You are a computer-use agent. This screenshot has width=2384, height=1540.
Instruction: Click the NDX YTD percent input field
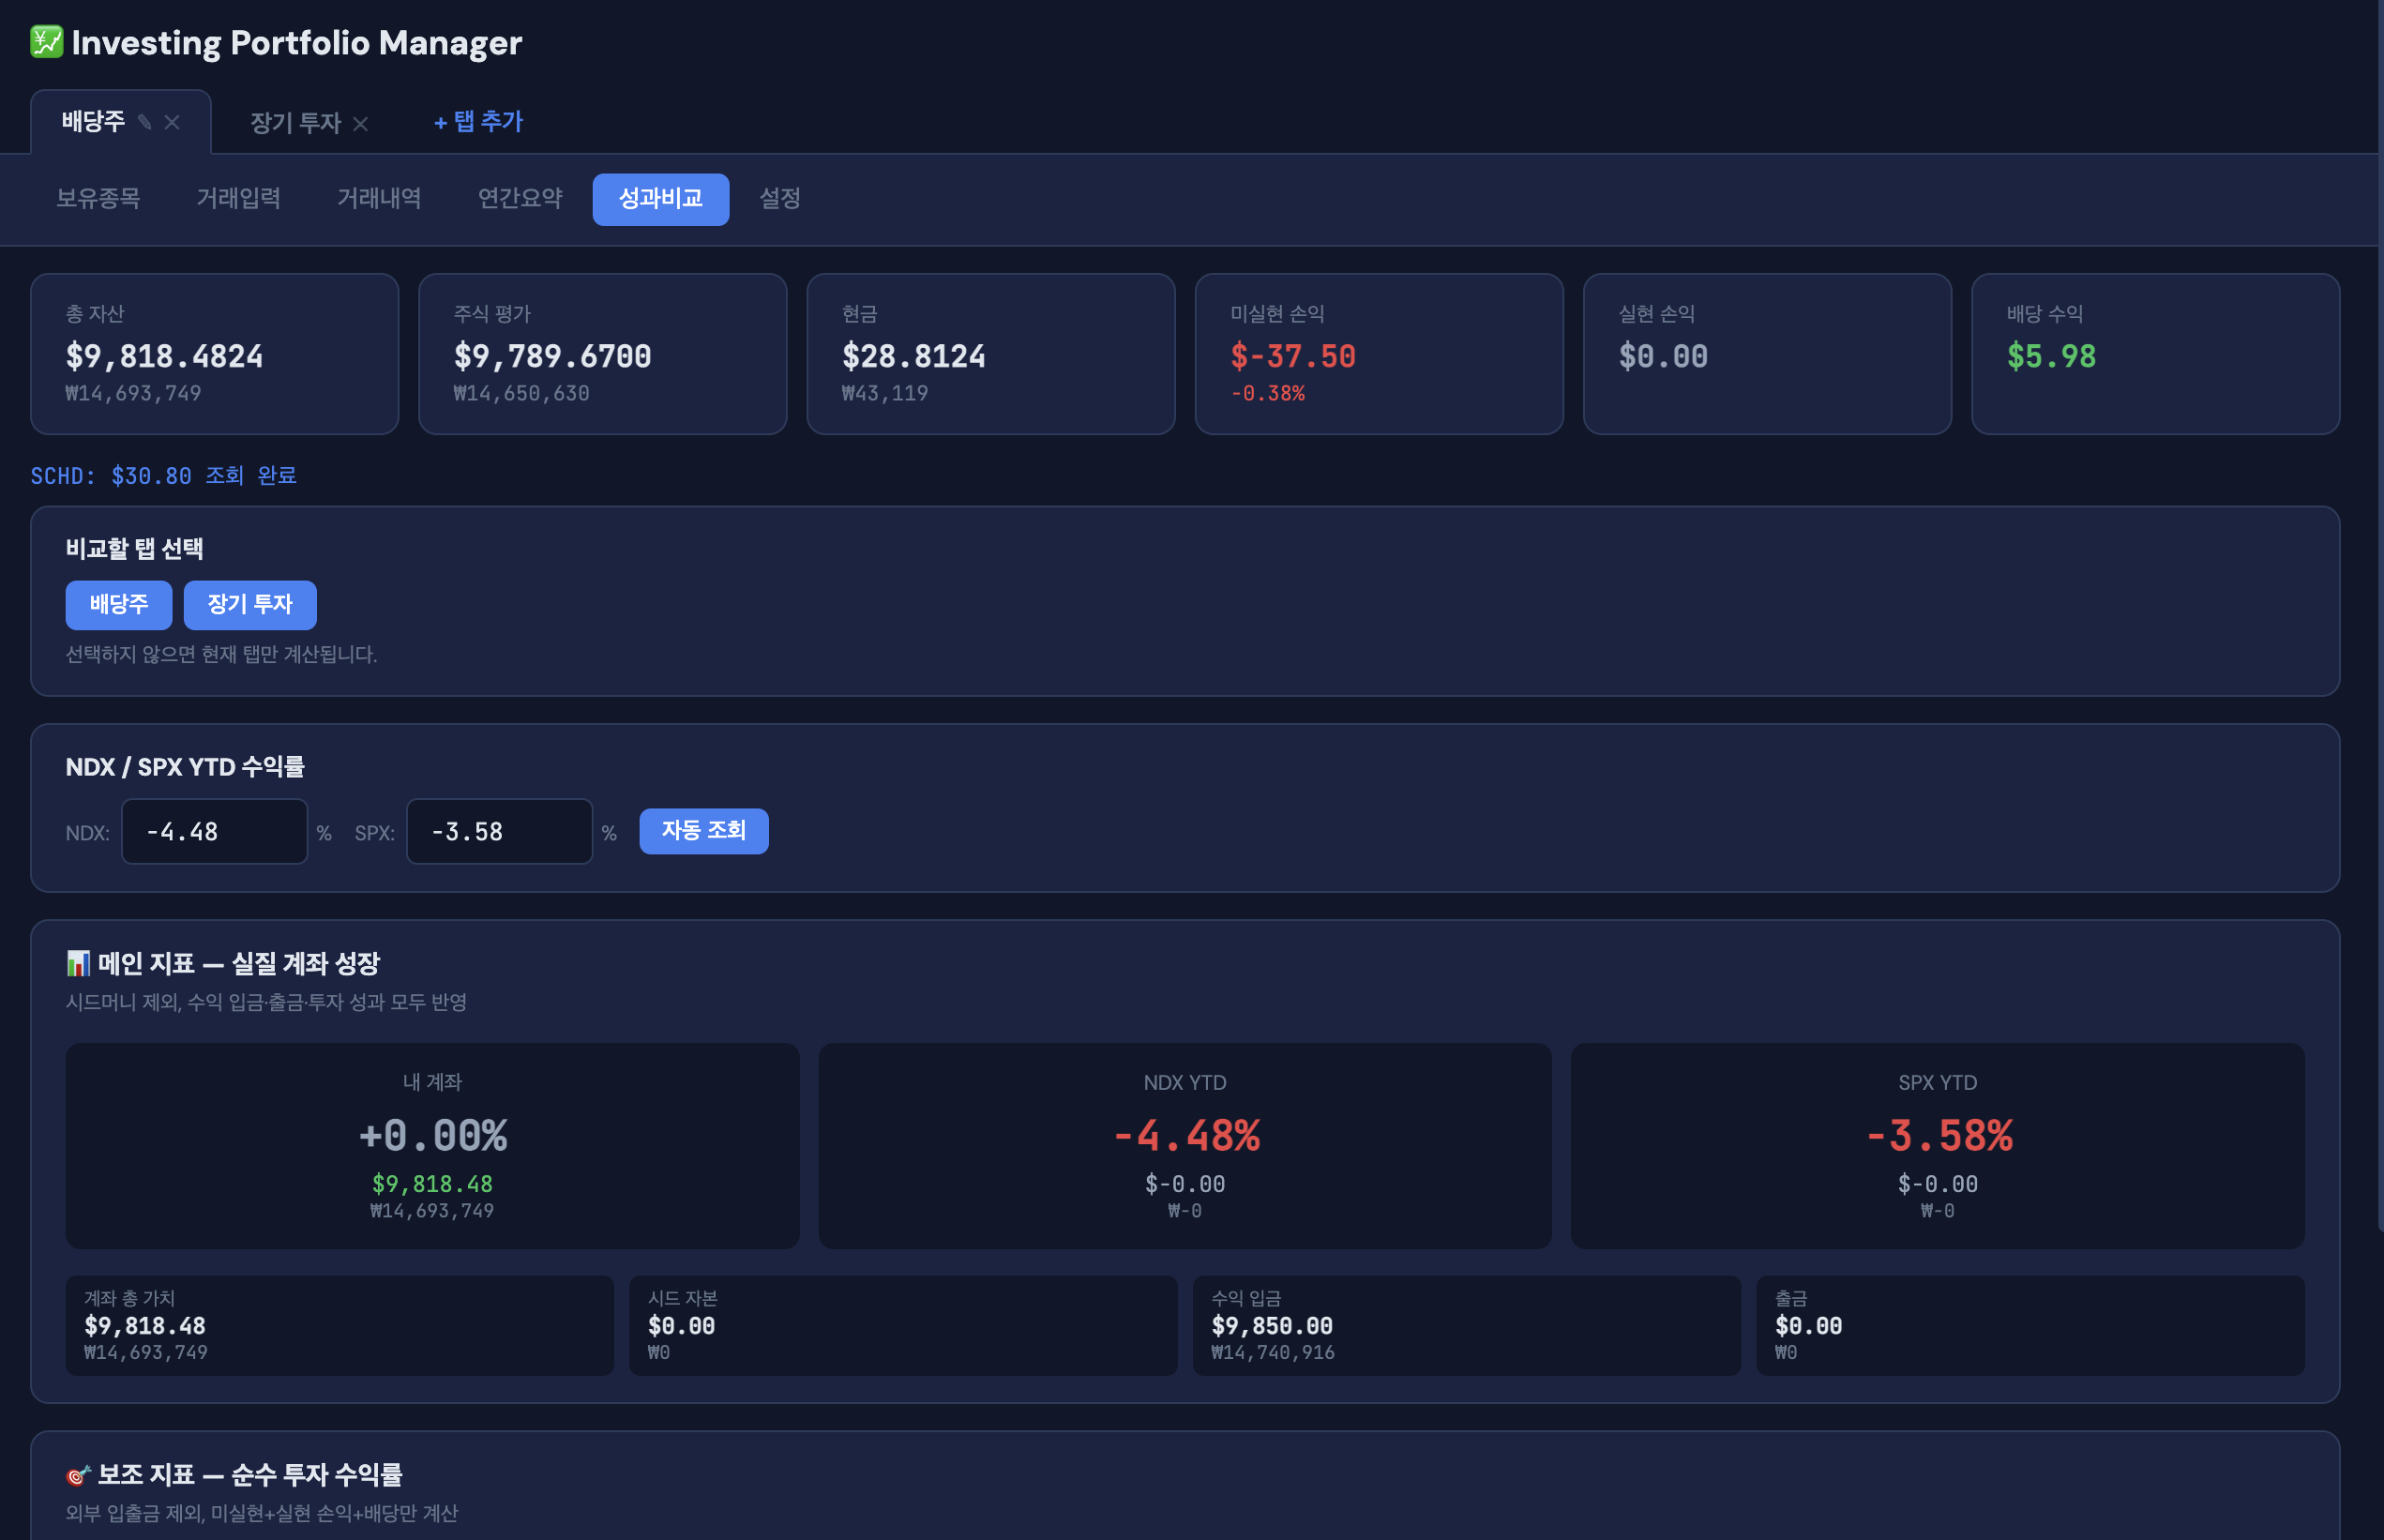click(x=214, y=831)
